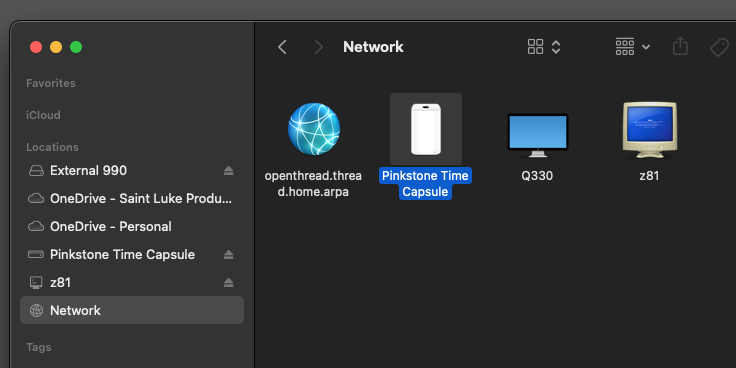Open Pinkstone Time Capsule in sidebar

[132, 254]
